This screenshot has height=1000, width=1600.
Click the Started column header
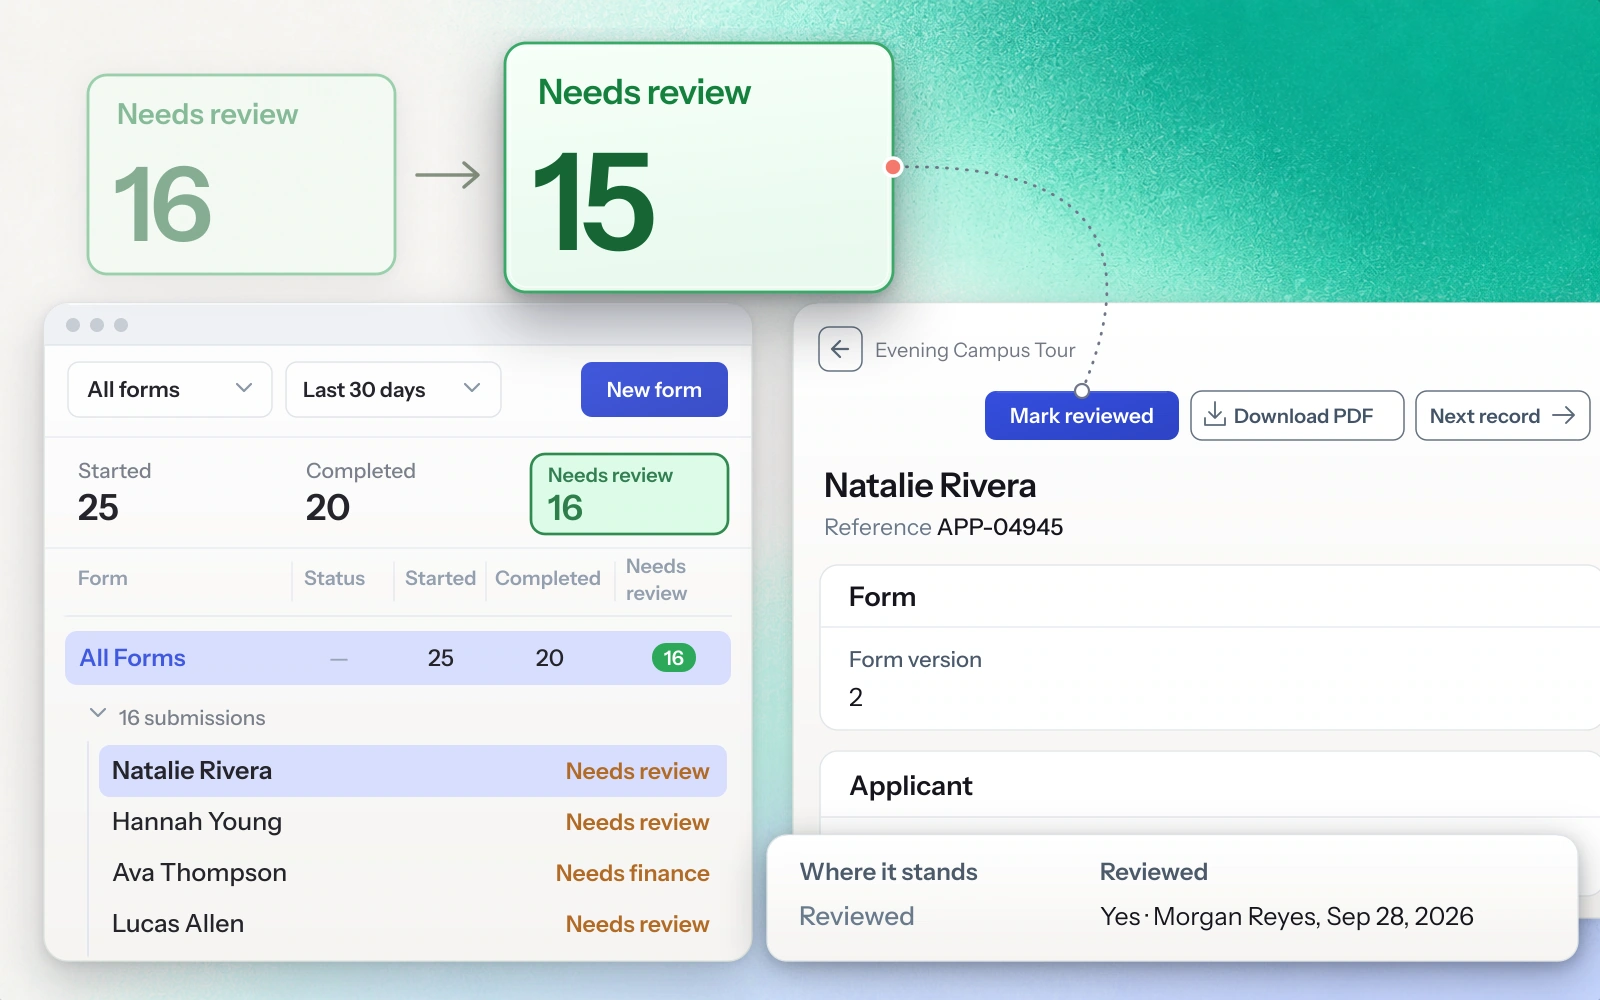pyautogui.click(x=440, y=578)
